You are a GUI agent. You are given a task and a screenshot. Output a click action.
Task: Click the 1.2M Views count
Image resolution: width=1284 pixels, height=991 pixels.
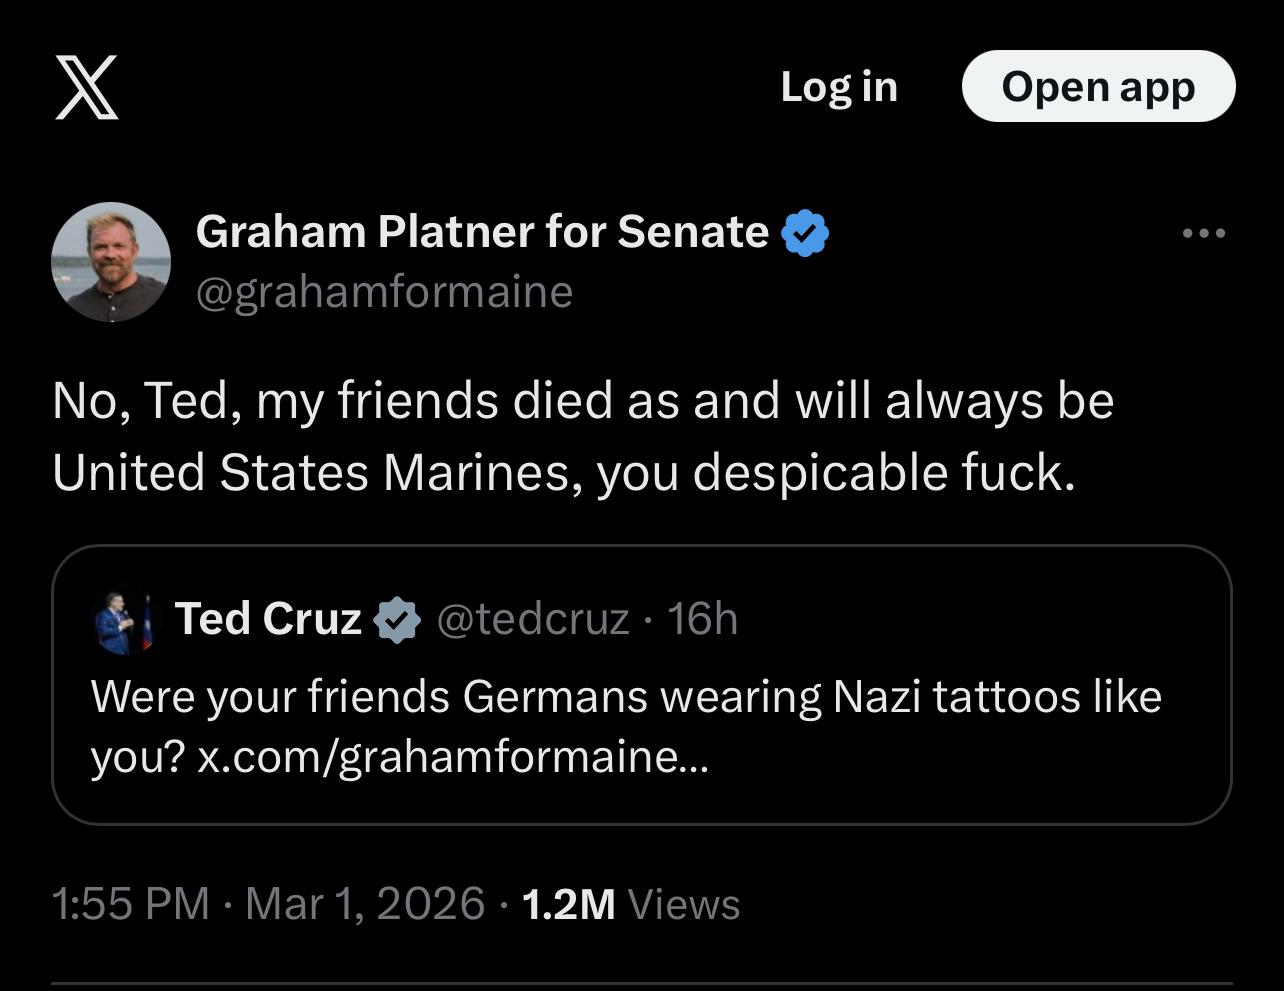[x=630, y=904]
